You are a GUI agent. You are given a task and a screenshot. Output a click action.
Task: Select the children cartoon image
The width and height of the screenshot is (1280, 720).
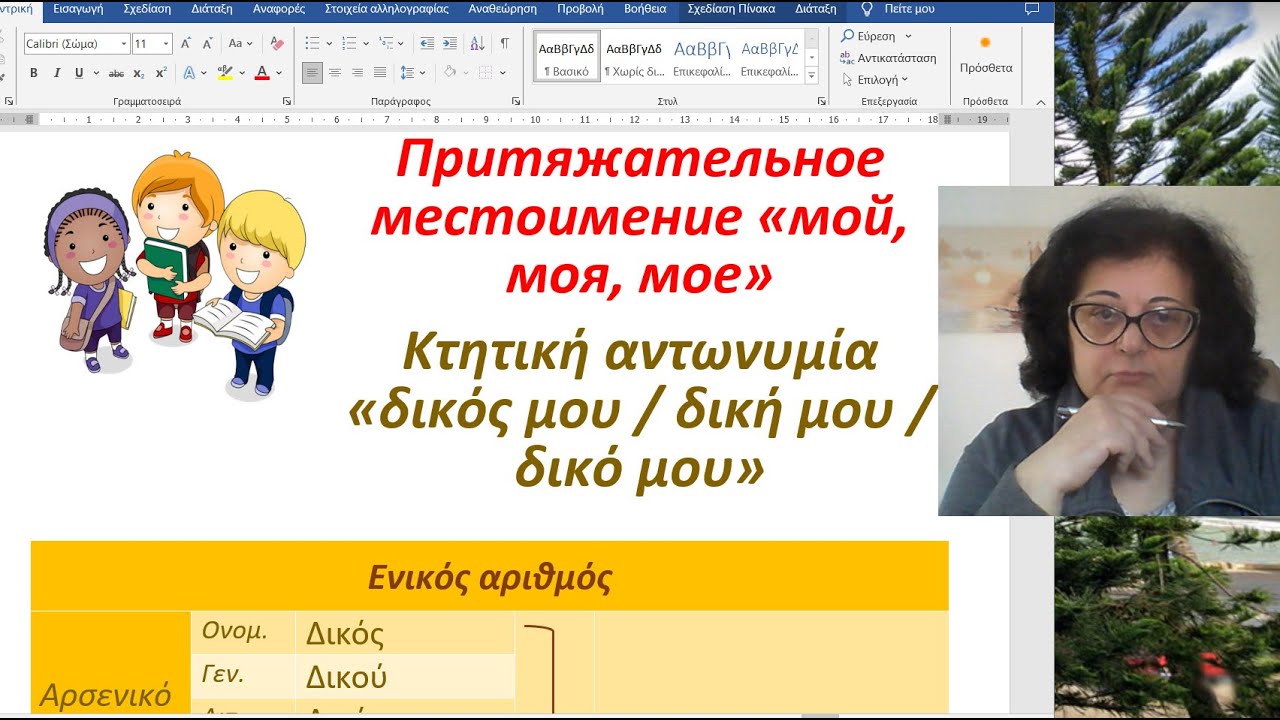click(x=175, y=275)
